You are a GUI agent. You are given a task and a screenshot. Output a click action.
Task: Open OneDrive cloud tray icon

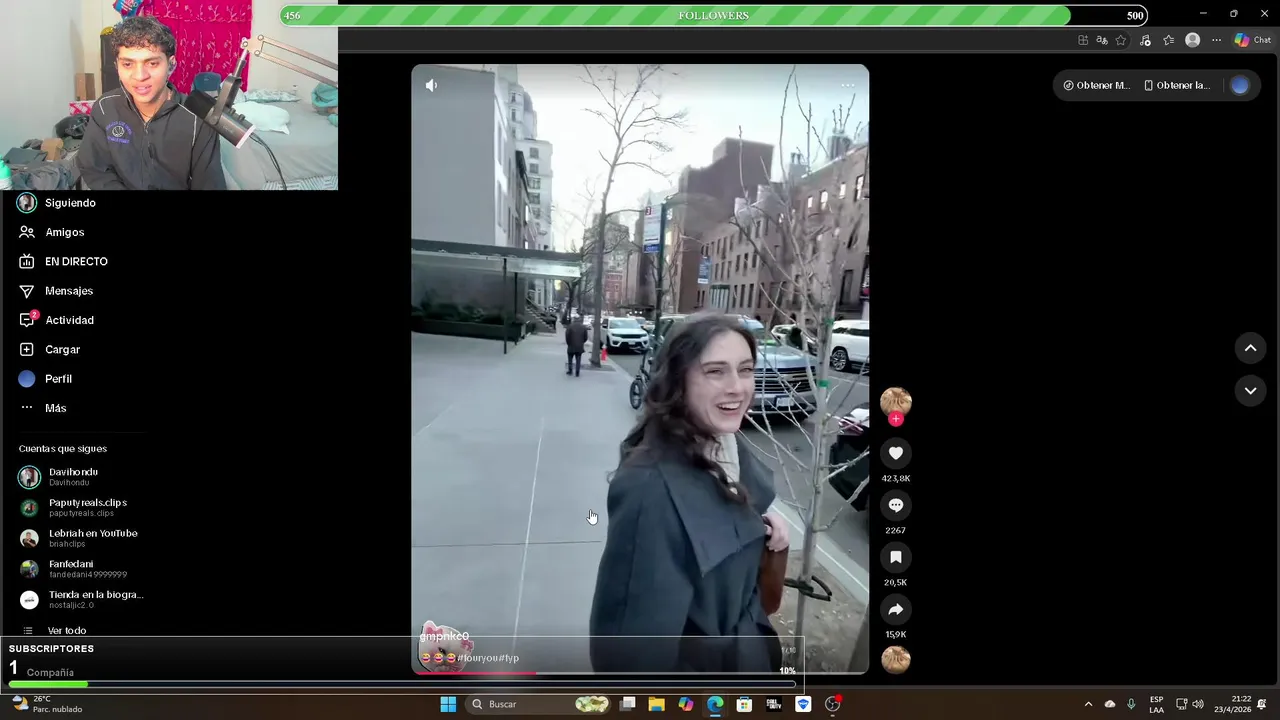1110,704
